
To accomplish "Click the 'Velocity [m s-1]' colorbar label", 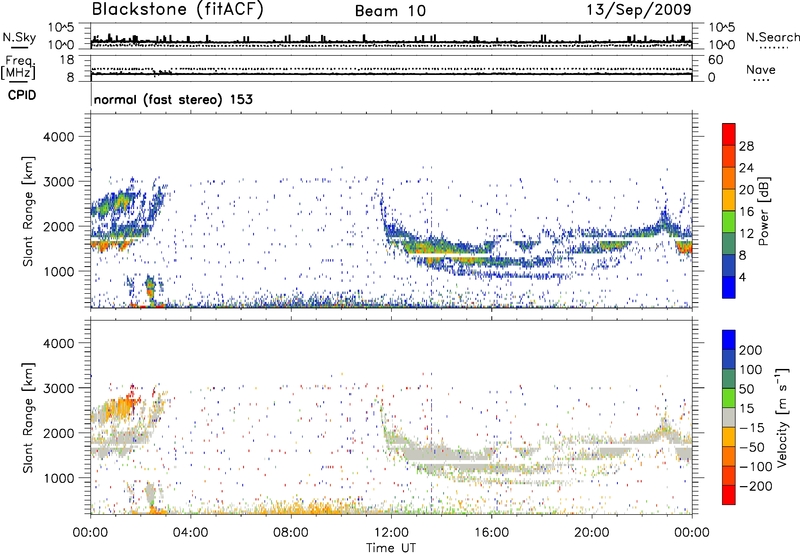I will click(x=782, y=418).
